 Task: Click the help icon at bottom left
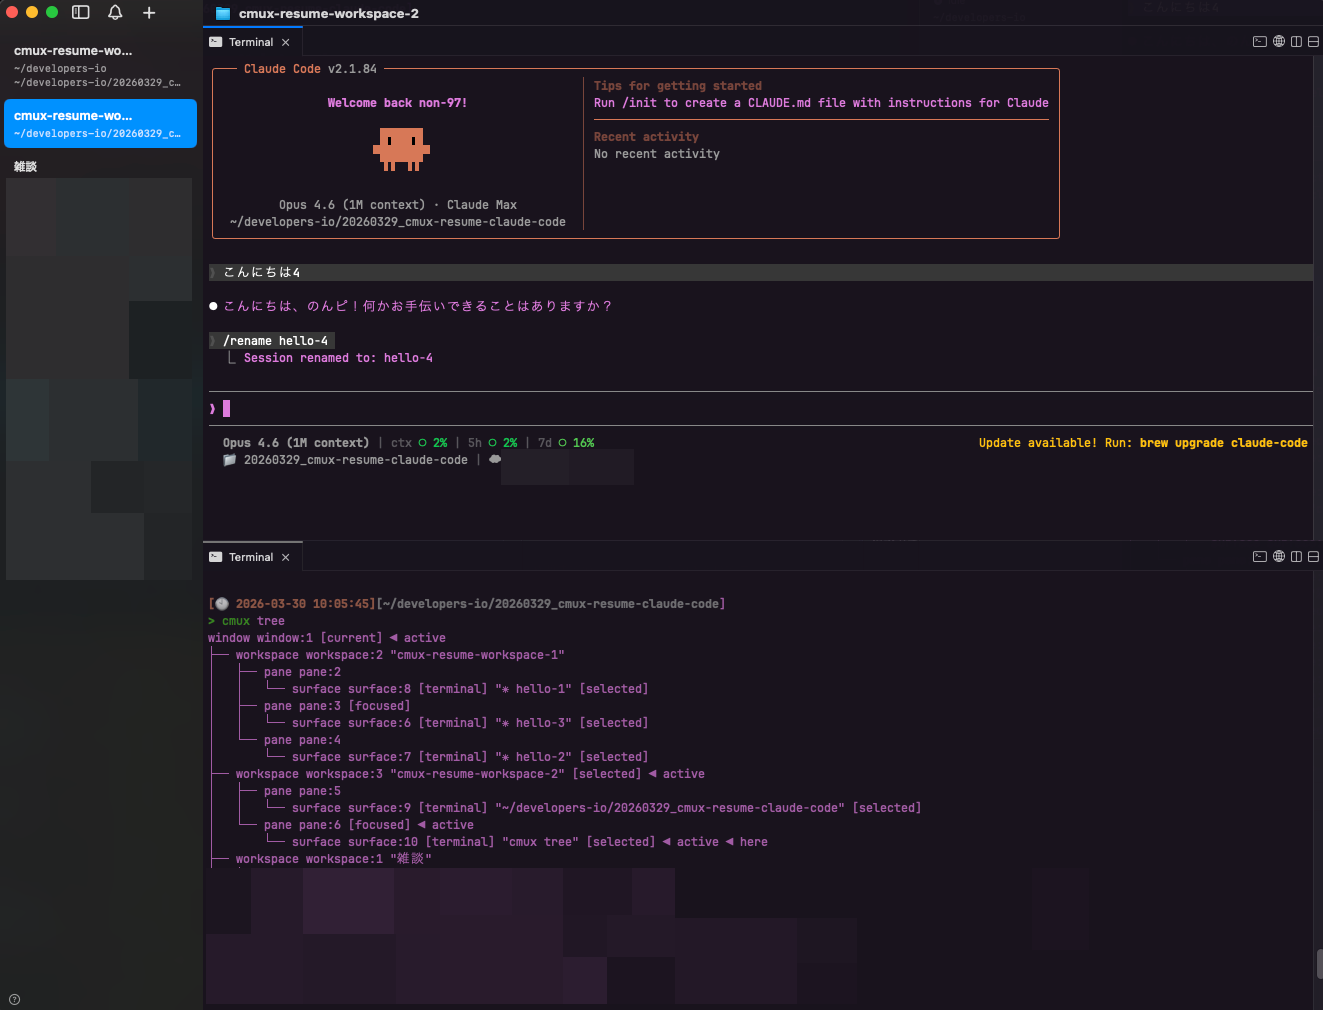point(14,998)
